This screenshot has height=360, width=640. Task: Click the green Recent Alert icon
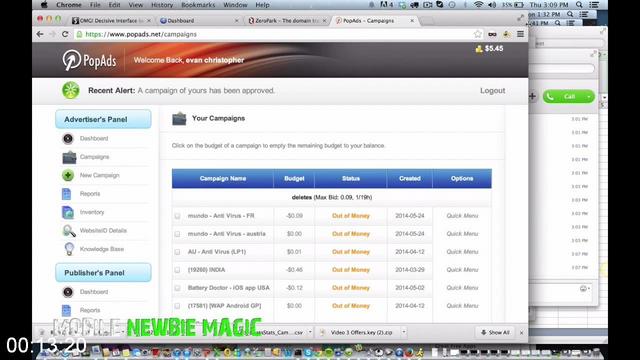click(x=71, y=90)
